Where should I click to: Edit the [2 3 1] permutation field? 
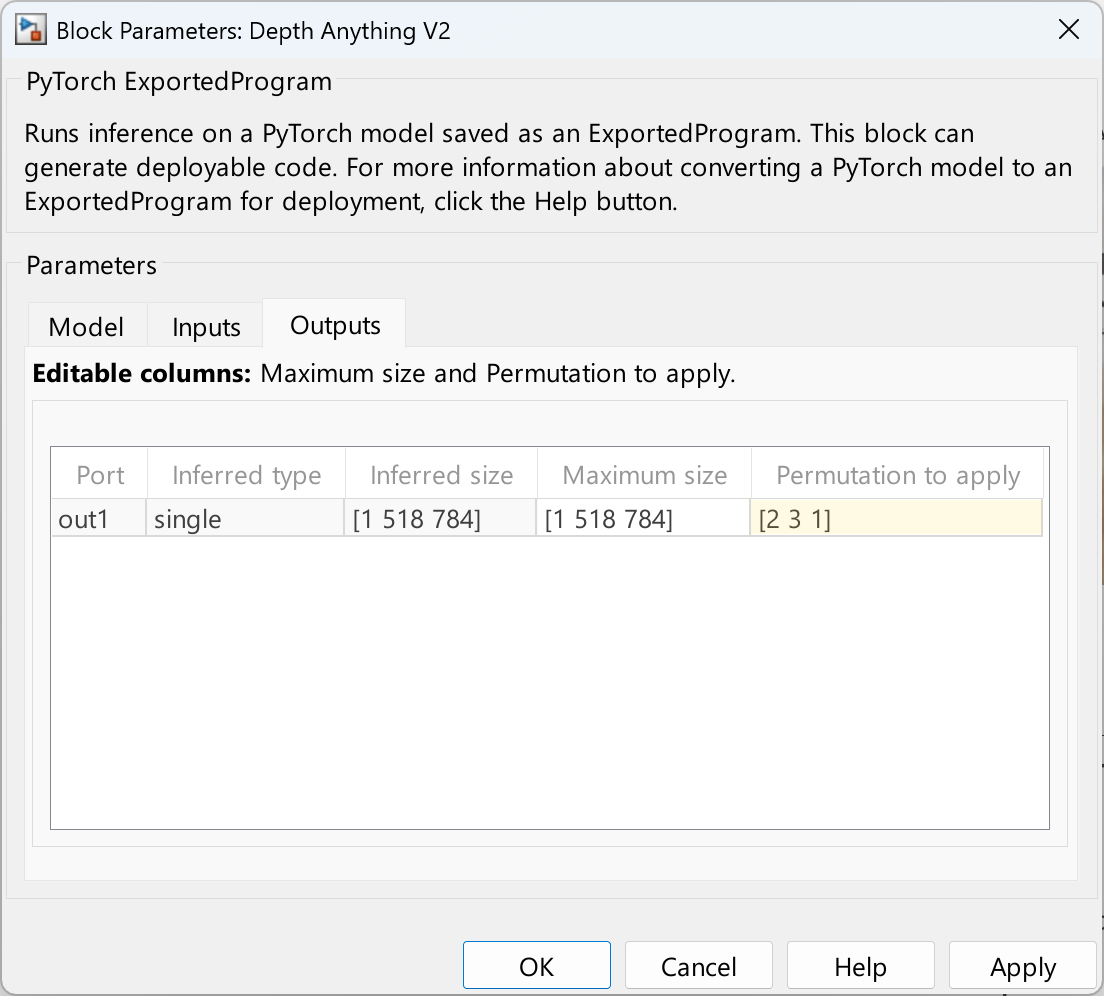(896, 519)
